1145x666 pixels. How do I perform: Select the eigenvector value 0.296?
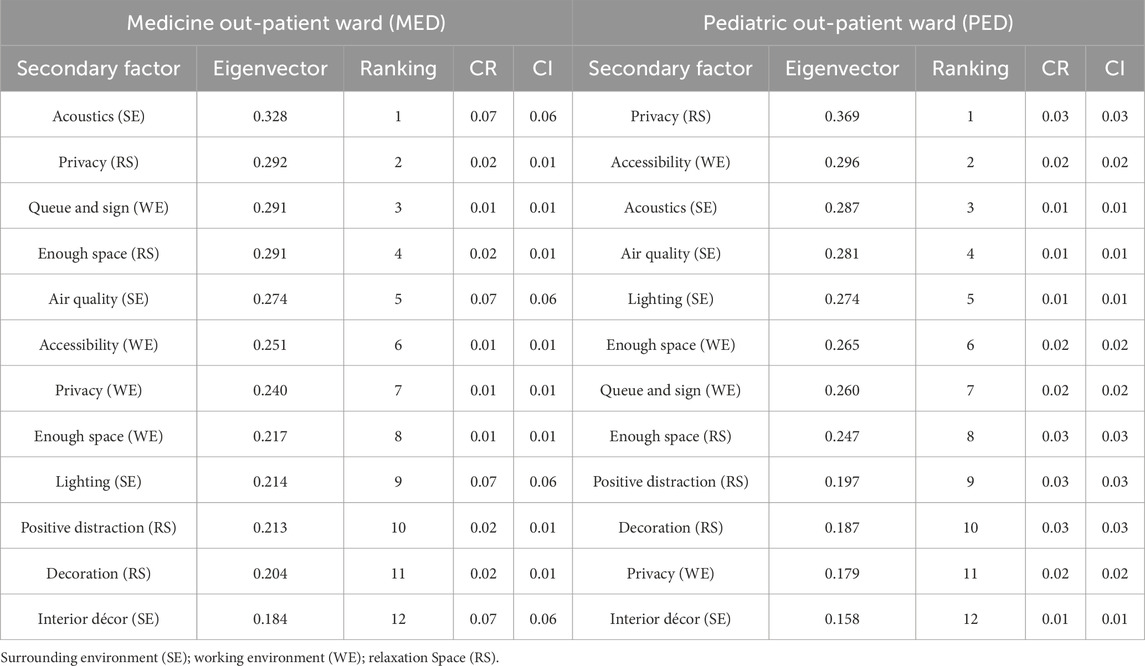coord(842,162)
